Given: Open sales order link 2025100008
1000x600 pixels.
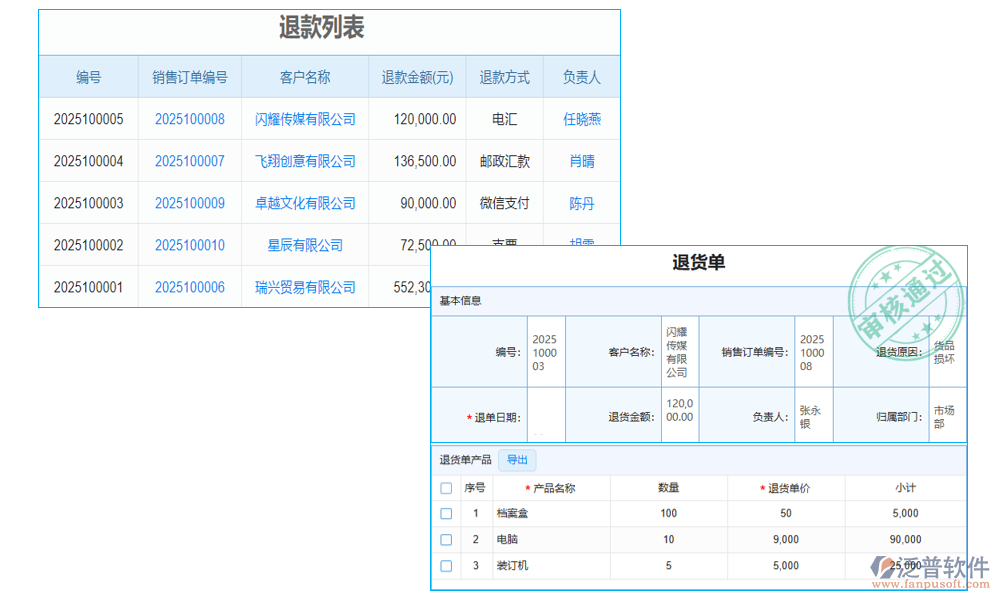Looking at the screenshot, I should (x=191, y=118).
